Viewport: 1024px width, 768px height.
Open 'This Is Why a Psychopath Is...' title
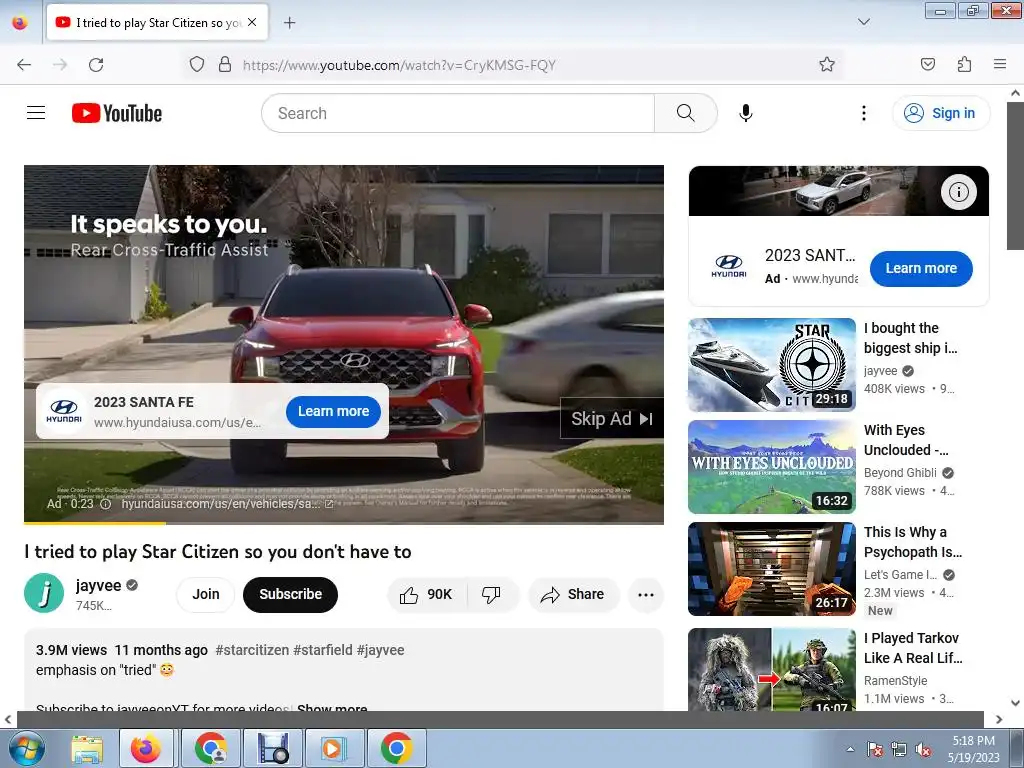tap(912, 542)
